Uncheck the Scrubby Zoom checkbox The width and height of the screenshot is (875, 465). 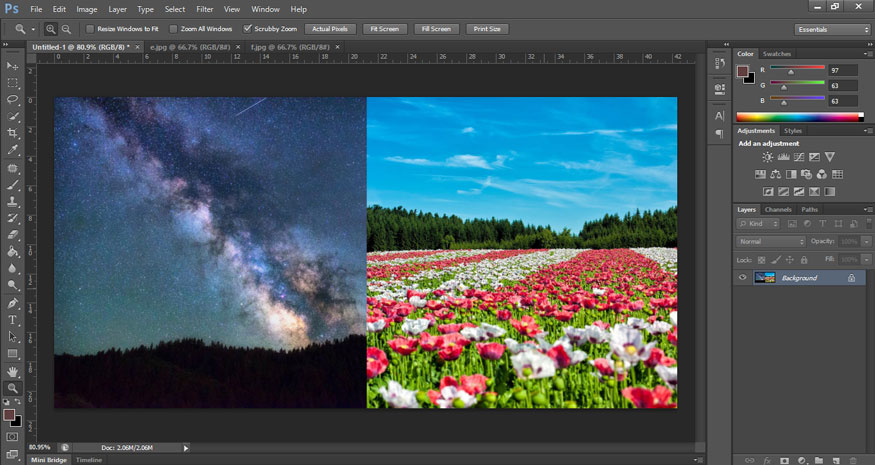[x=248, y=29]
